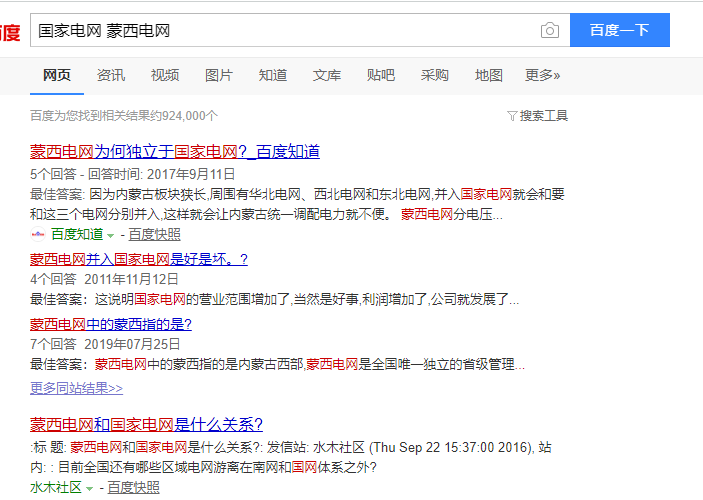The height and width of the screenshot is (500, 703).
Task: Open 百度快照 next to 百度知道
Action: [155, 234]
